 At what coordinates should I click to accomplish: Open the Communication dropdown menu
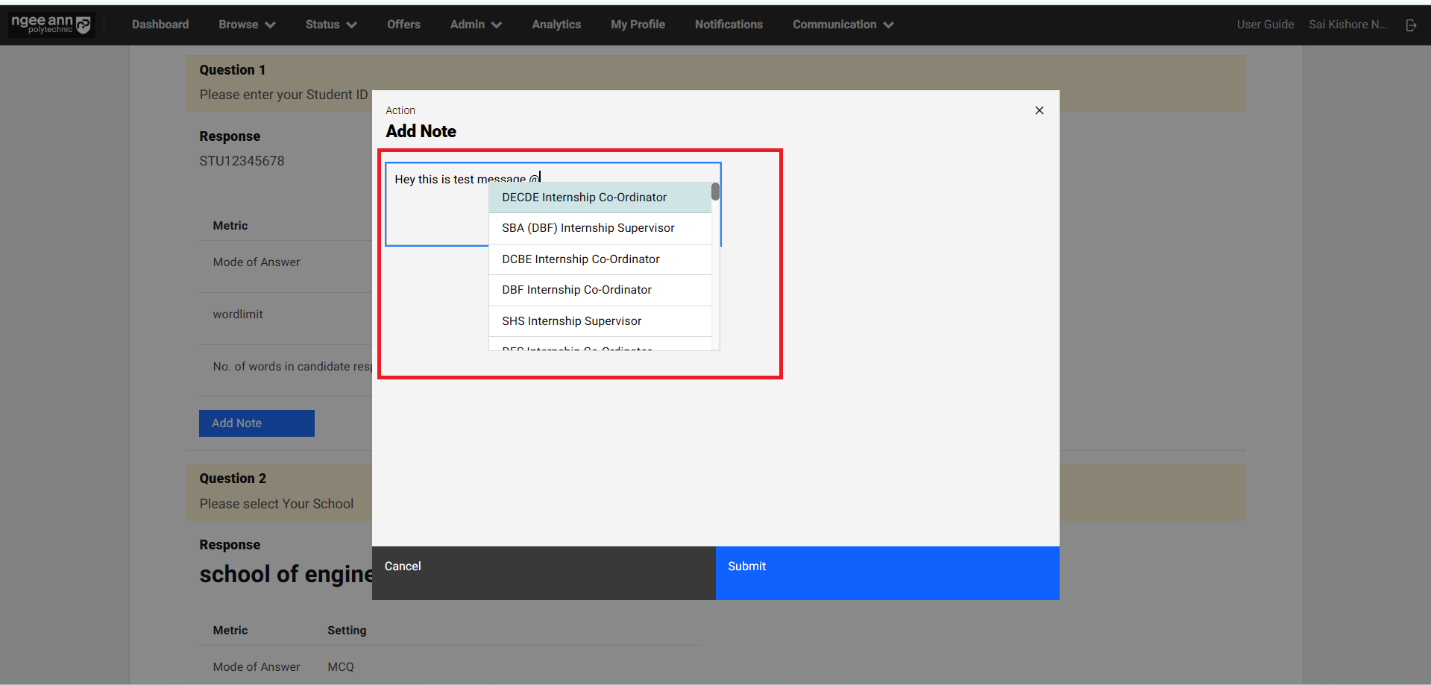point(843,25)
